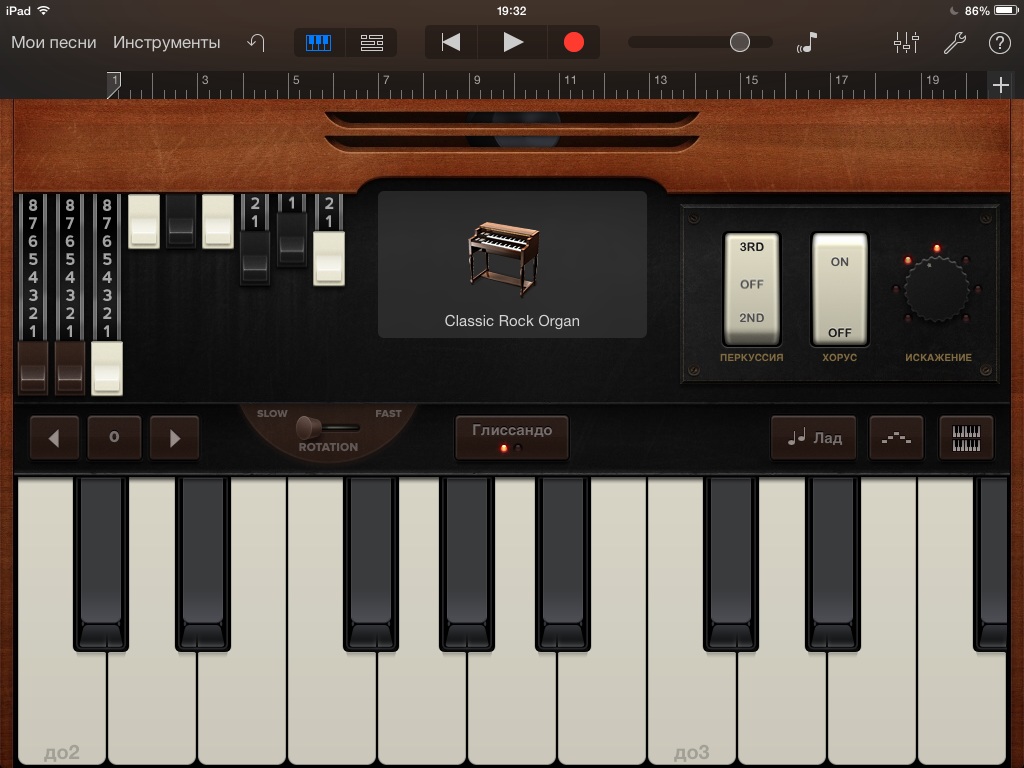The image size is (1024, 768).
Task: Play black key right of до2
Action: point(101,563)
